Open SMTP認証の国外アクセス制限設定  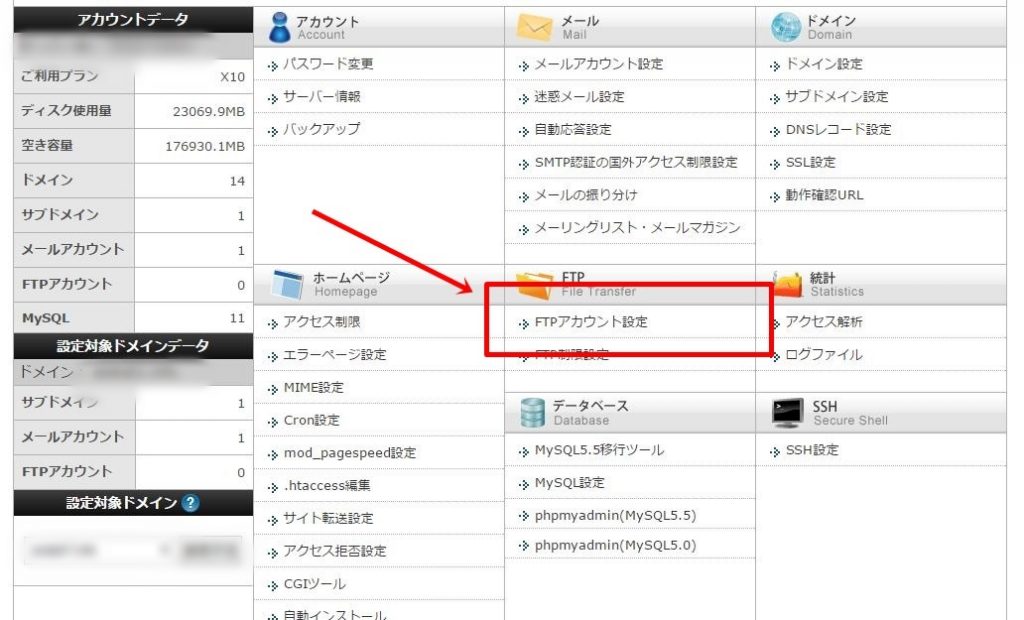coord(636,162)
